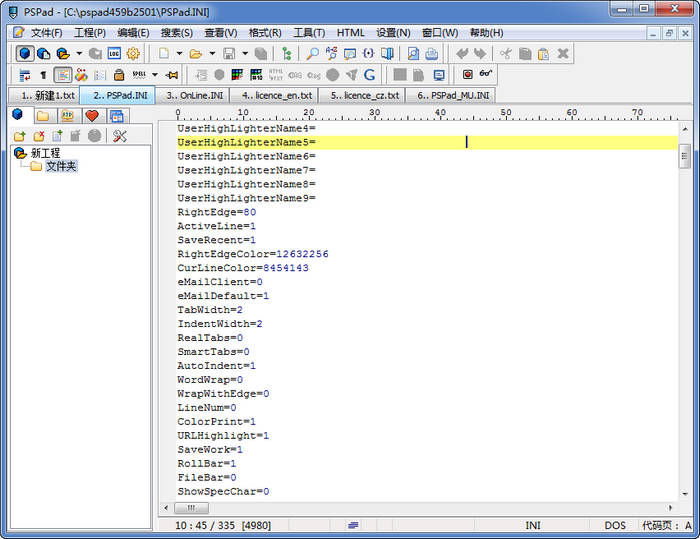Click the remove folder red X icon

coord(39,136)
